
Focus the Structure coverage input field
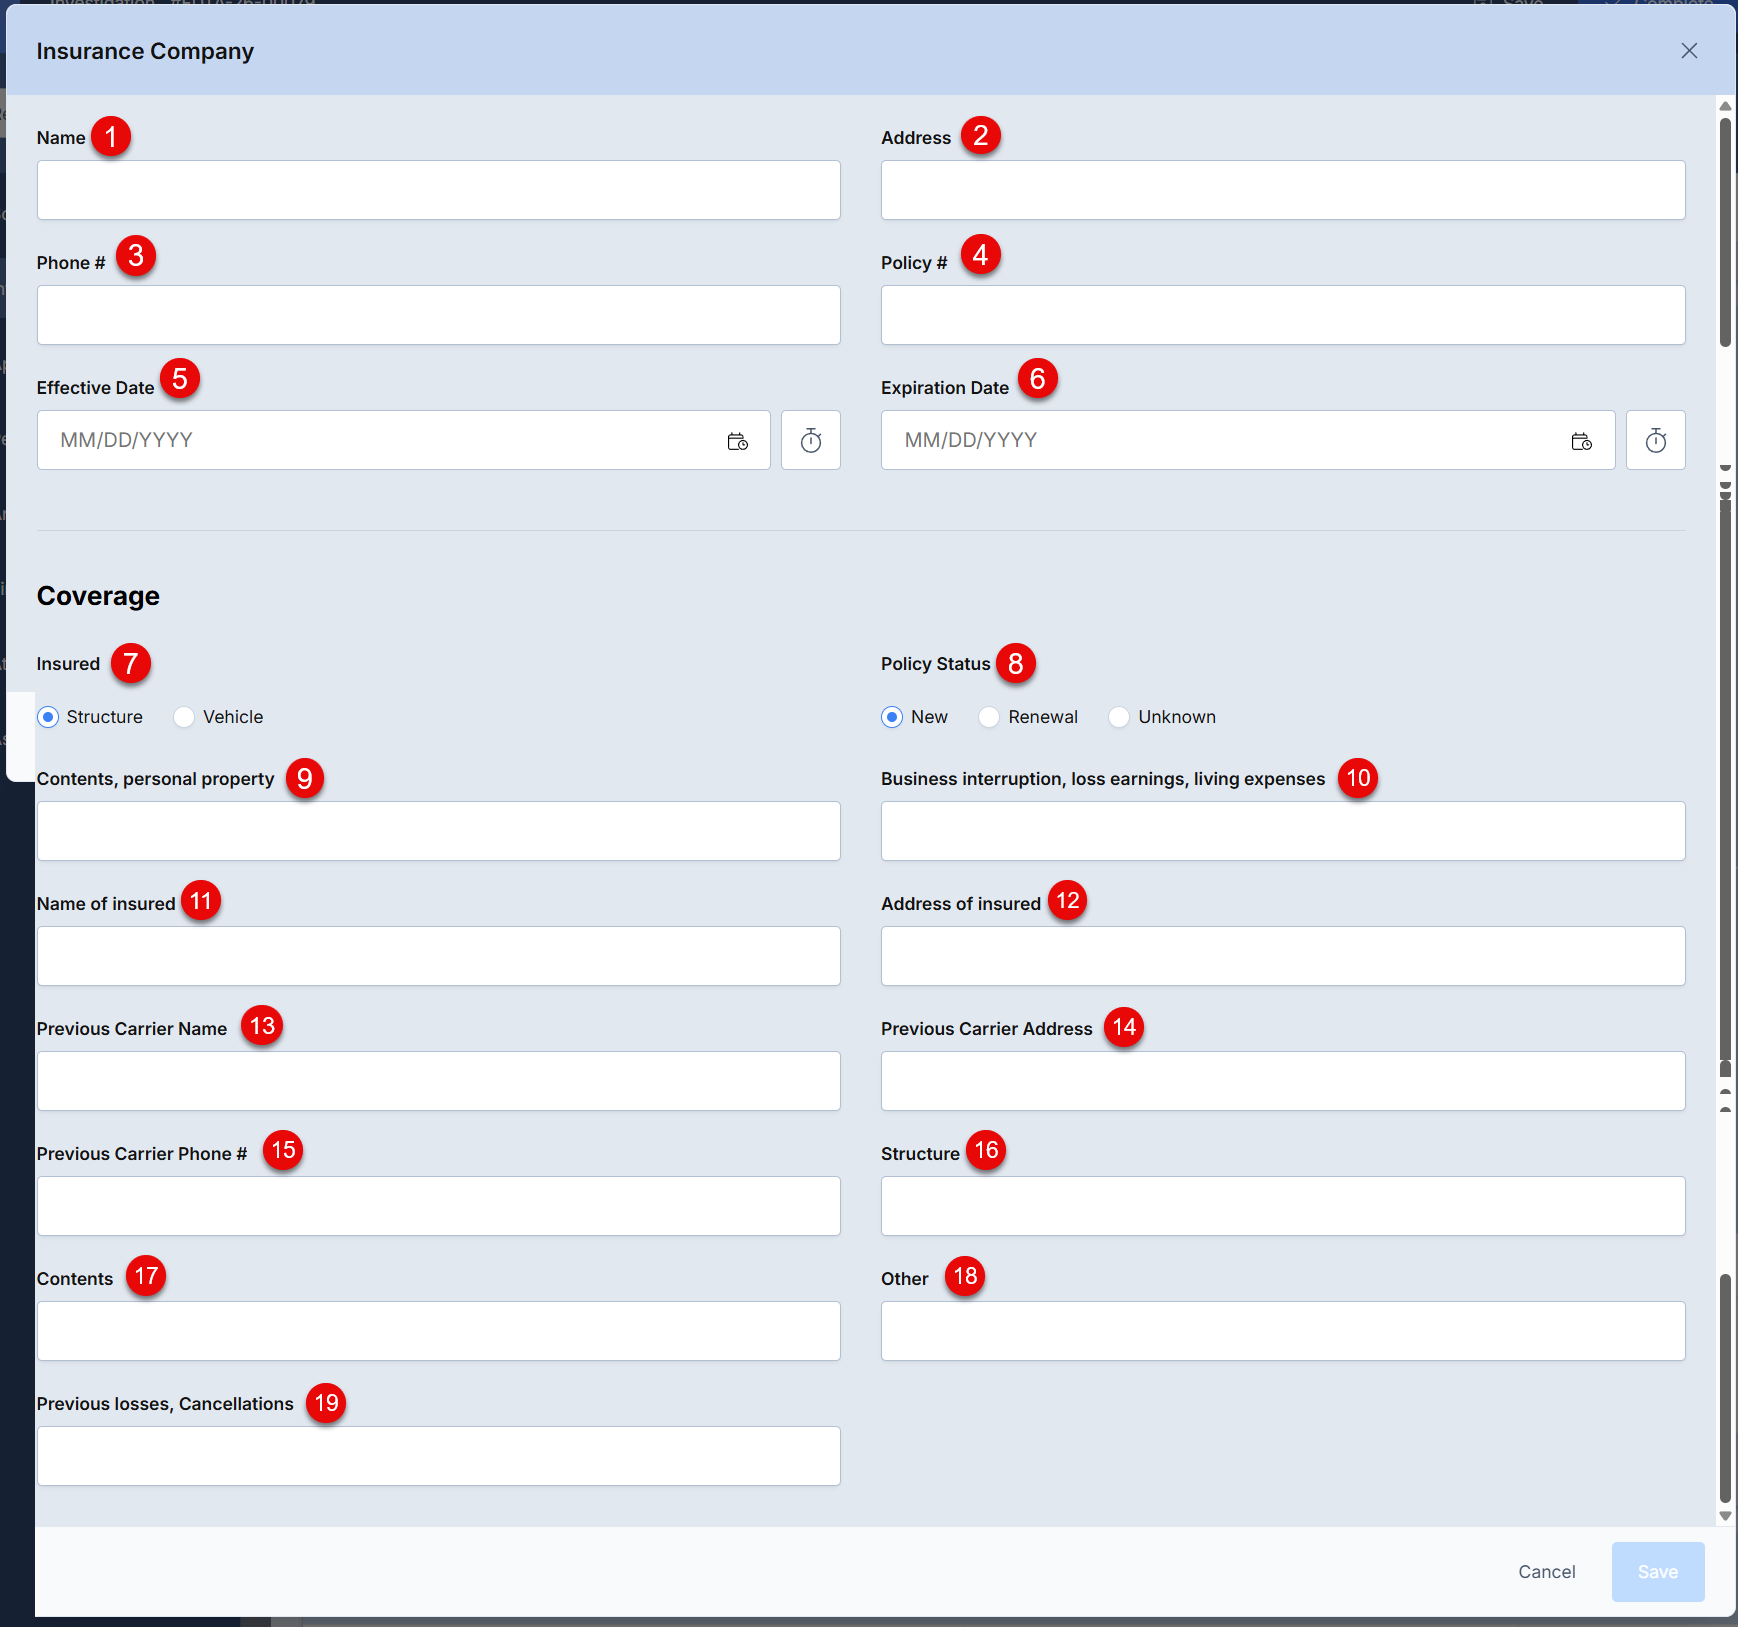coord(1283,1206)
